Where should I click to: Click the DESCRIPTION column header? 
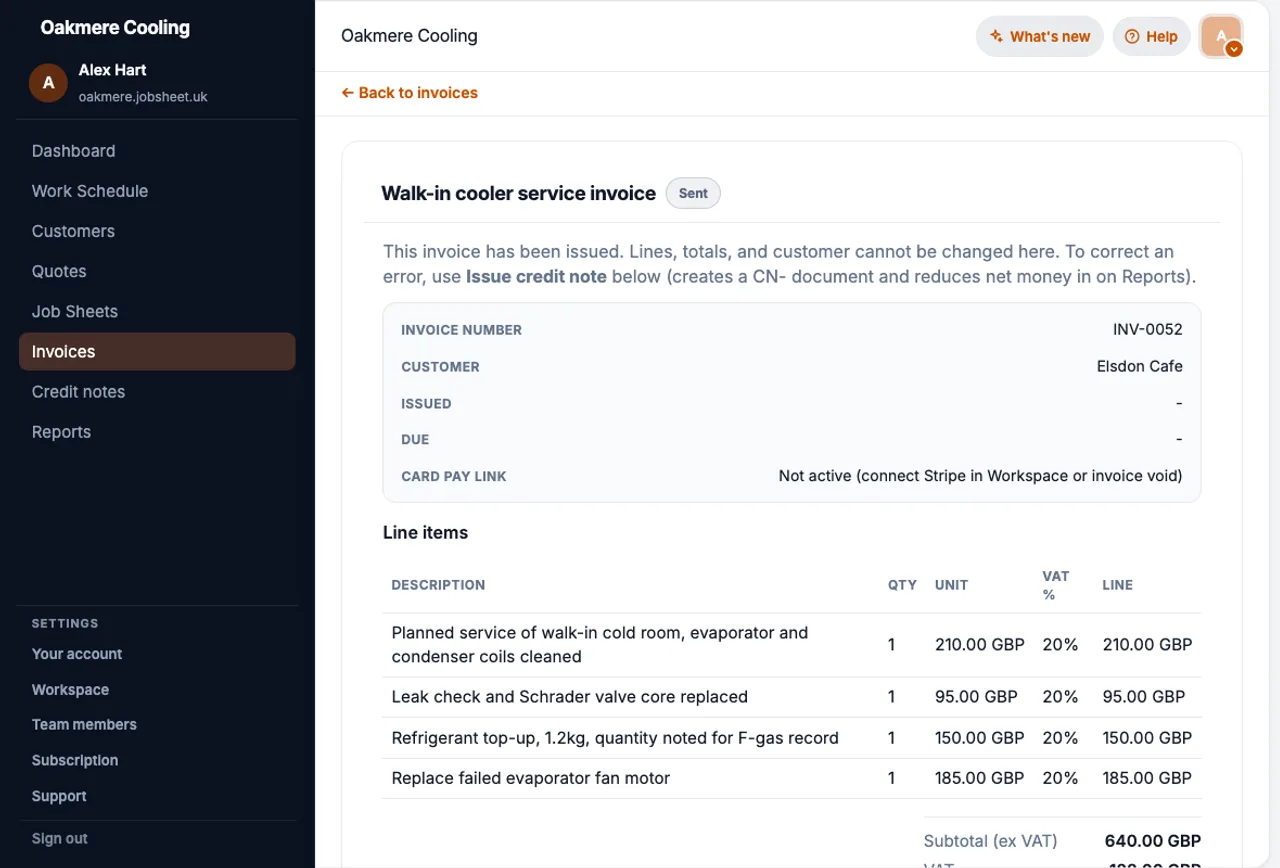[438, 585]
